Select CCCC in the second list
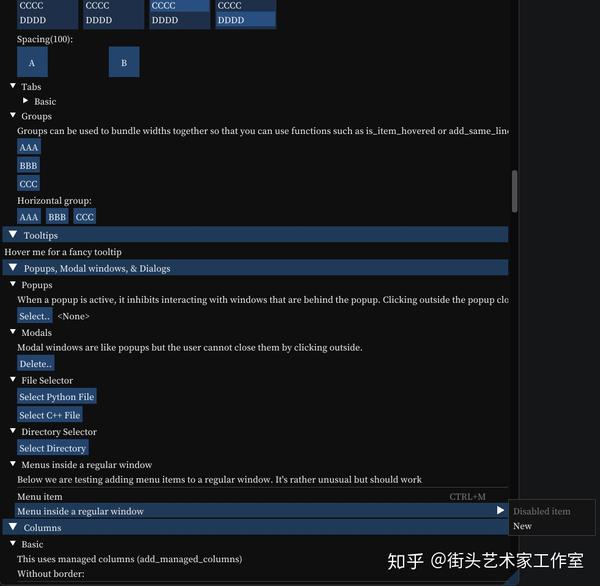The height and width of the screenshot is (586, 600). [x=114, y=5]
